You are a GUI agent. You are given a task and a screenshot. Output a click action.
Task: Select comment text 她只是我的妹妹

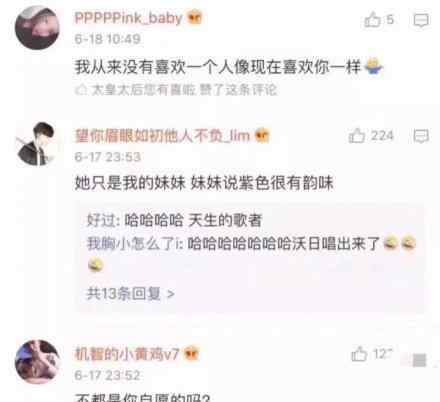(x=130, y=183)
